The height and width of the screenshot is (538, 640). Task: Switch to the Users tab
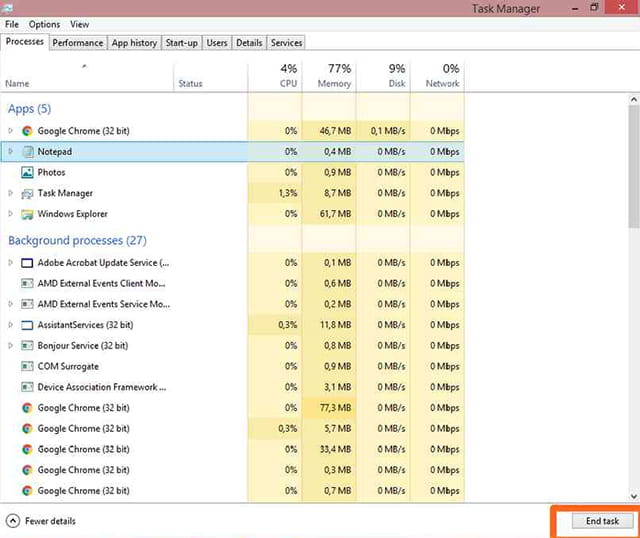coord(217,43)
